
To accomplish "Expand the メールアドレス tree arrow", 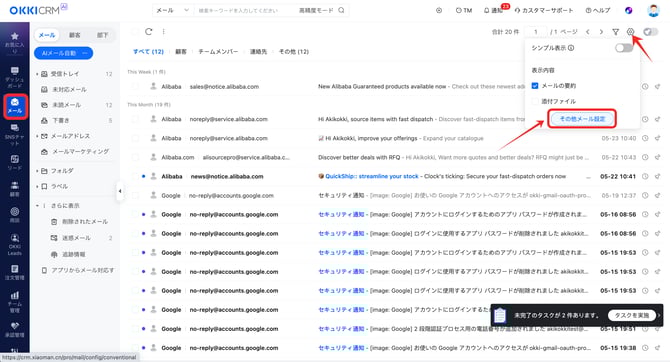I will (37, 136).
